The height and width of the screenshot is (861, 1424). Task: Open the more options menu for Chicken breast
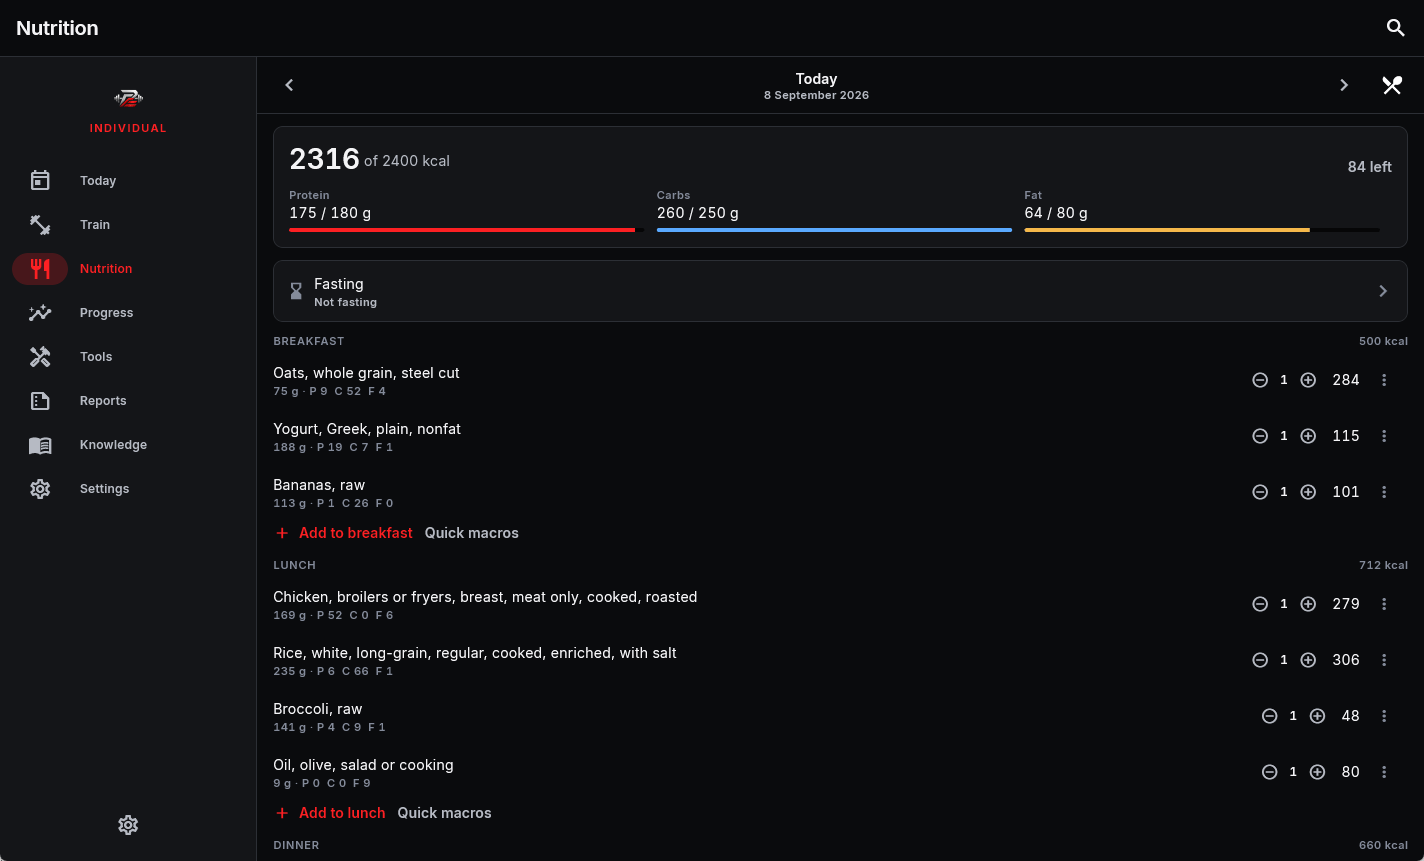click(x=1384, y=604)
